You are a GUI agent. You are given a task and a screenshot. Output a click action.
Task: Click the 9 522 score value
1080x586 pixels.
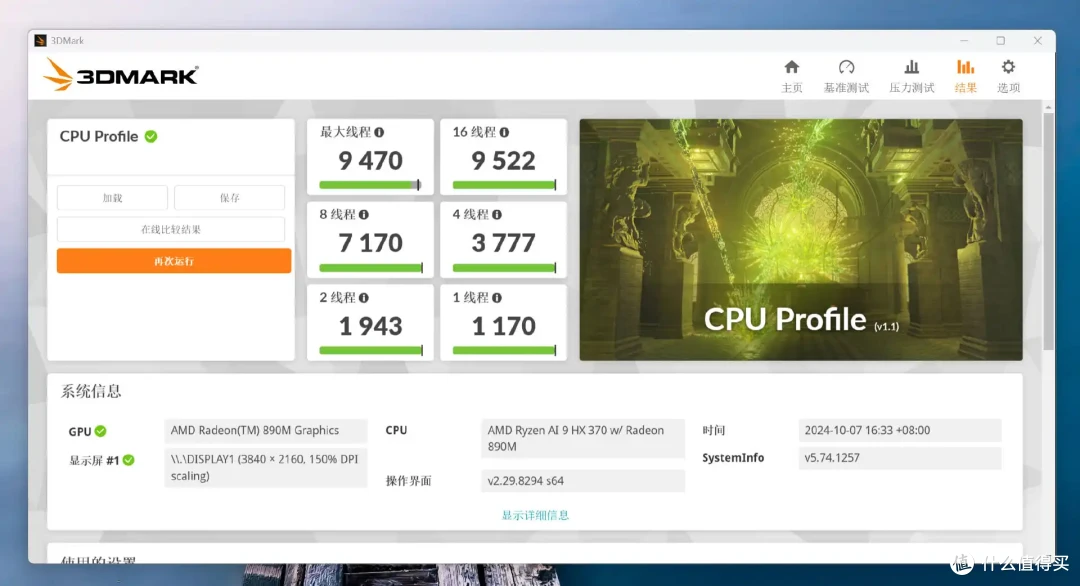[x=503, y=160]
